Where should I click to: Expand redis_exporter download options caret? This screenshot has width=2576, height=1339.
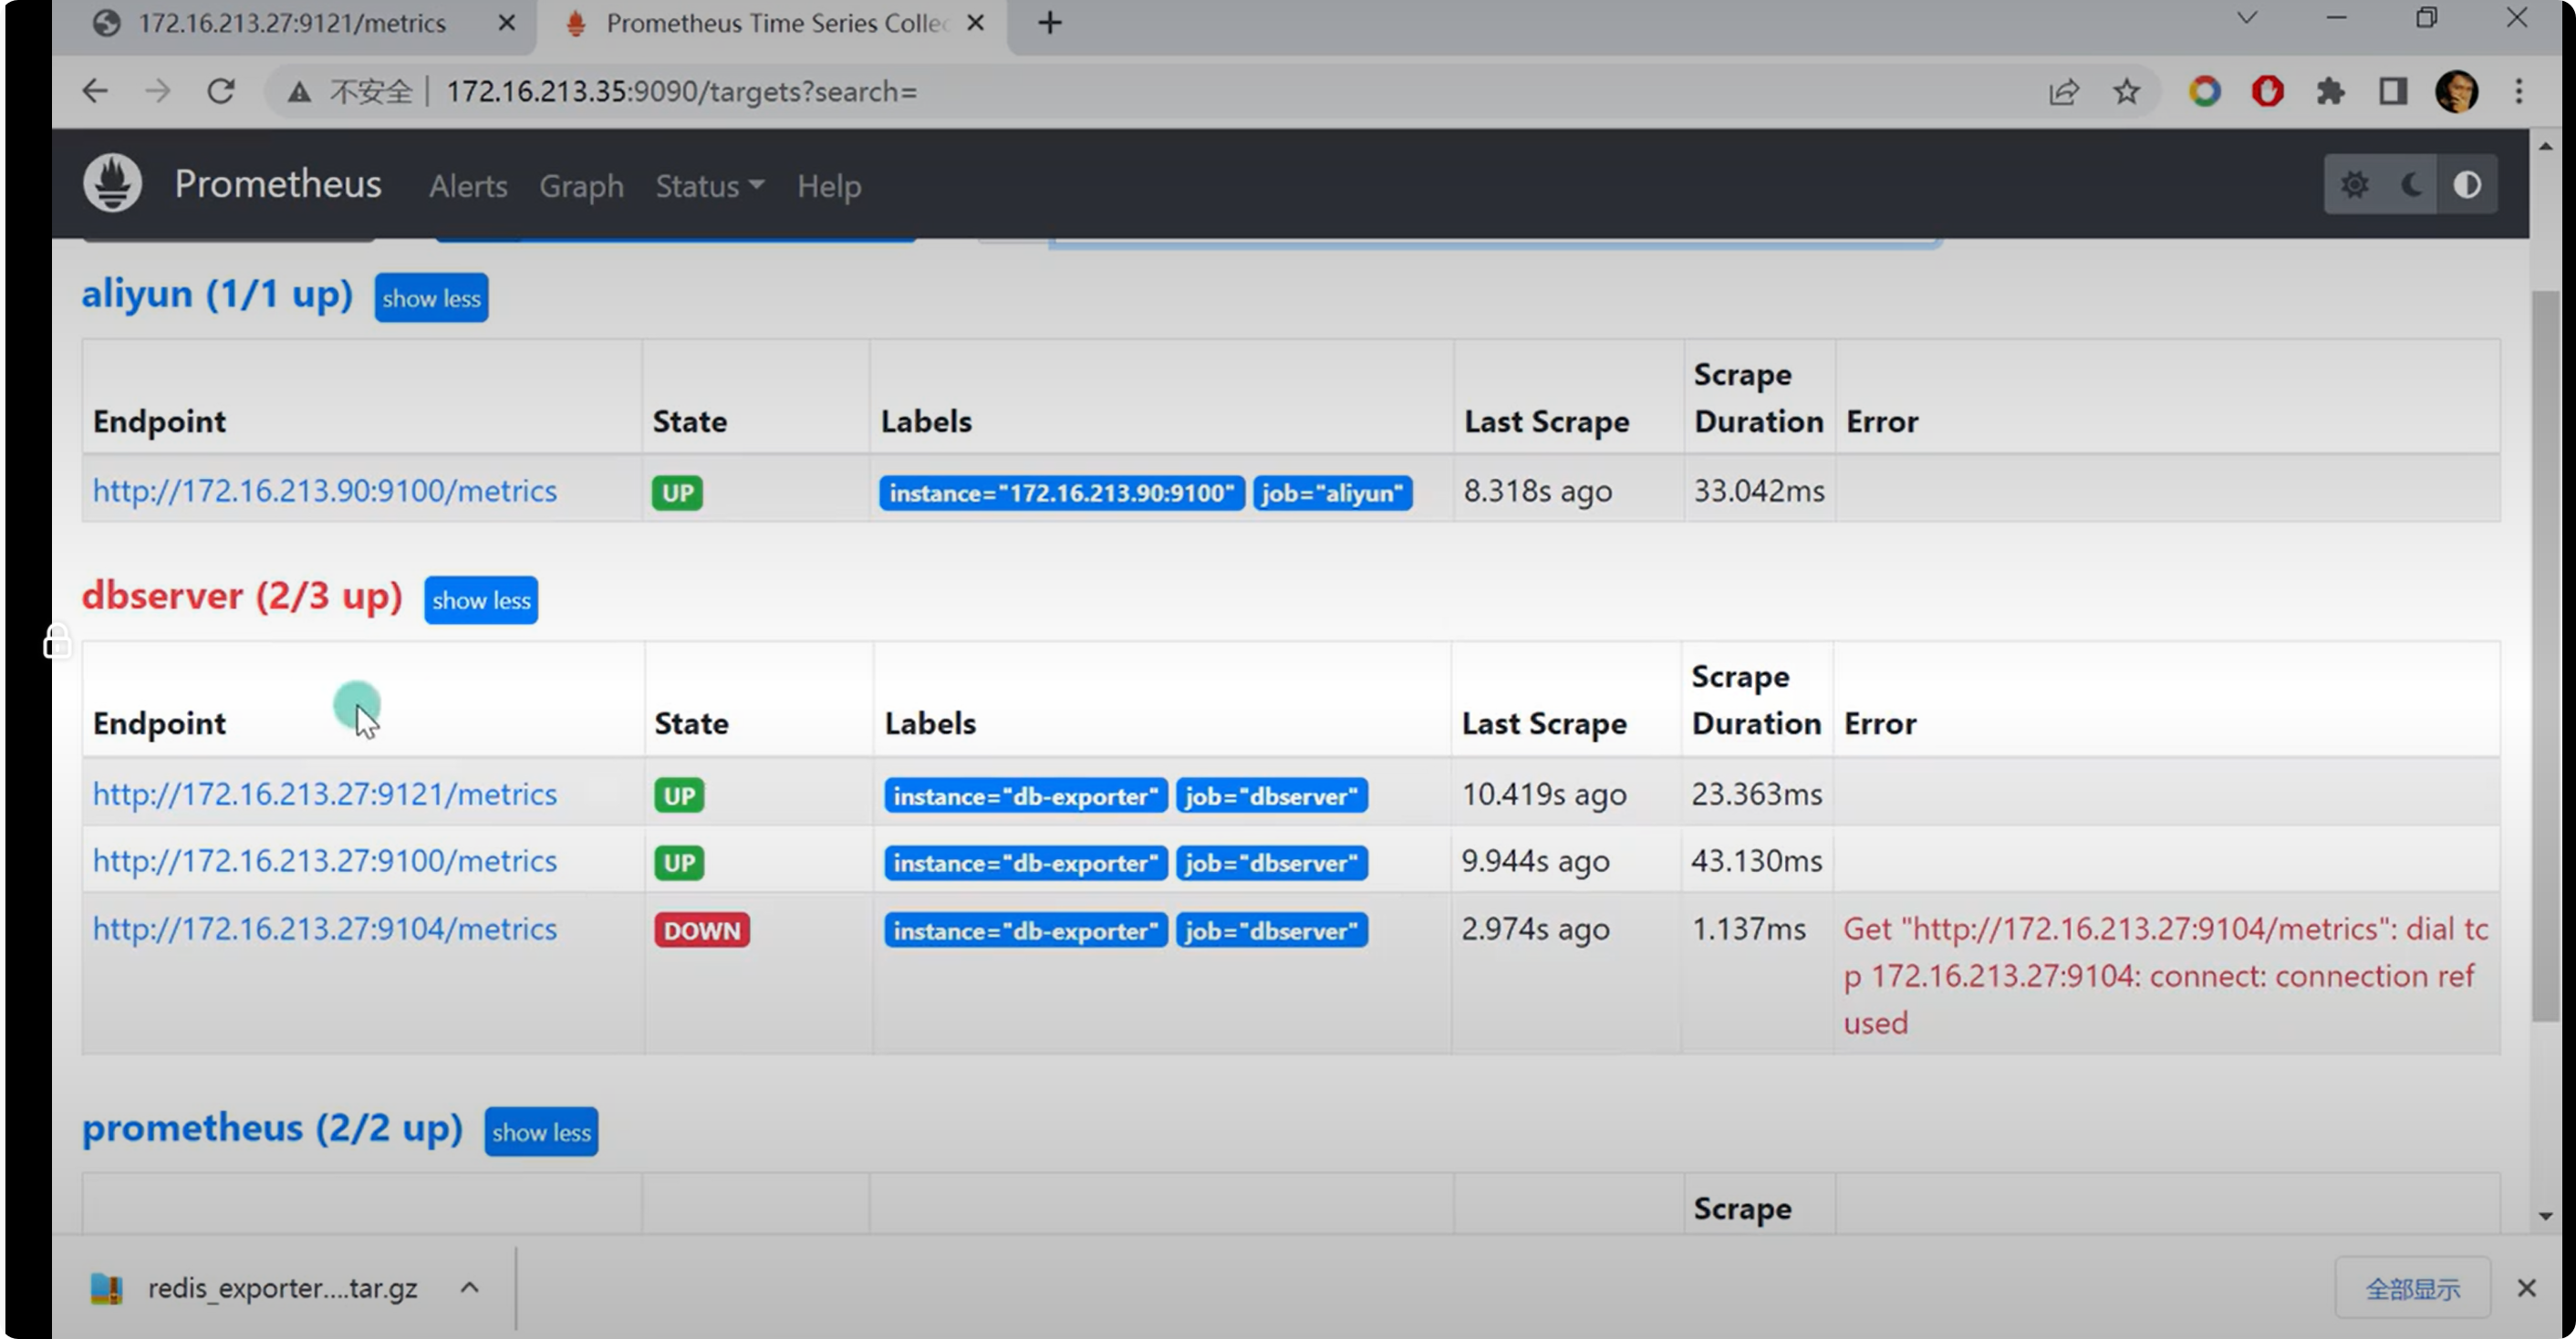(x=469, y=1288)
